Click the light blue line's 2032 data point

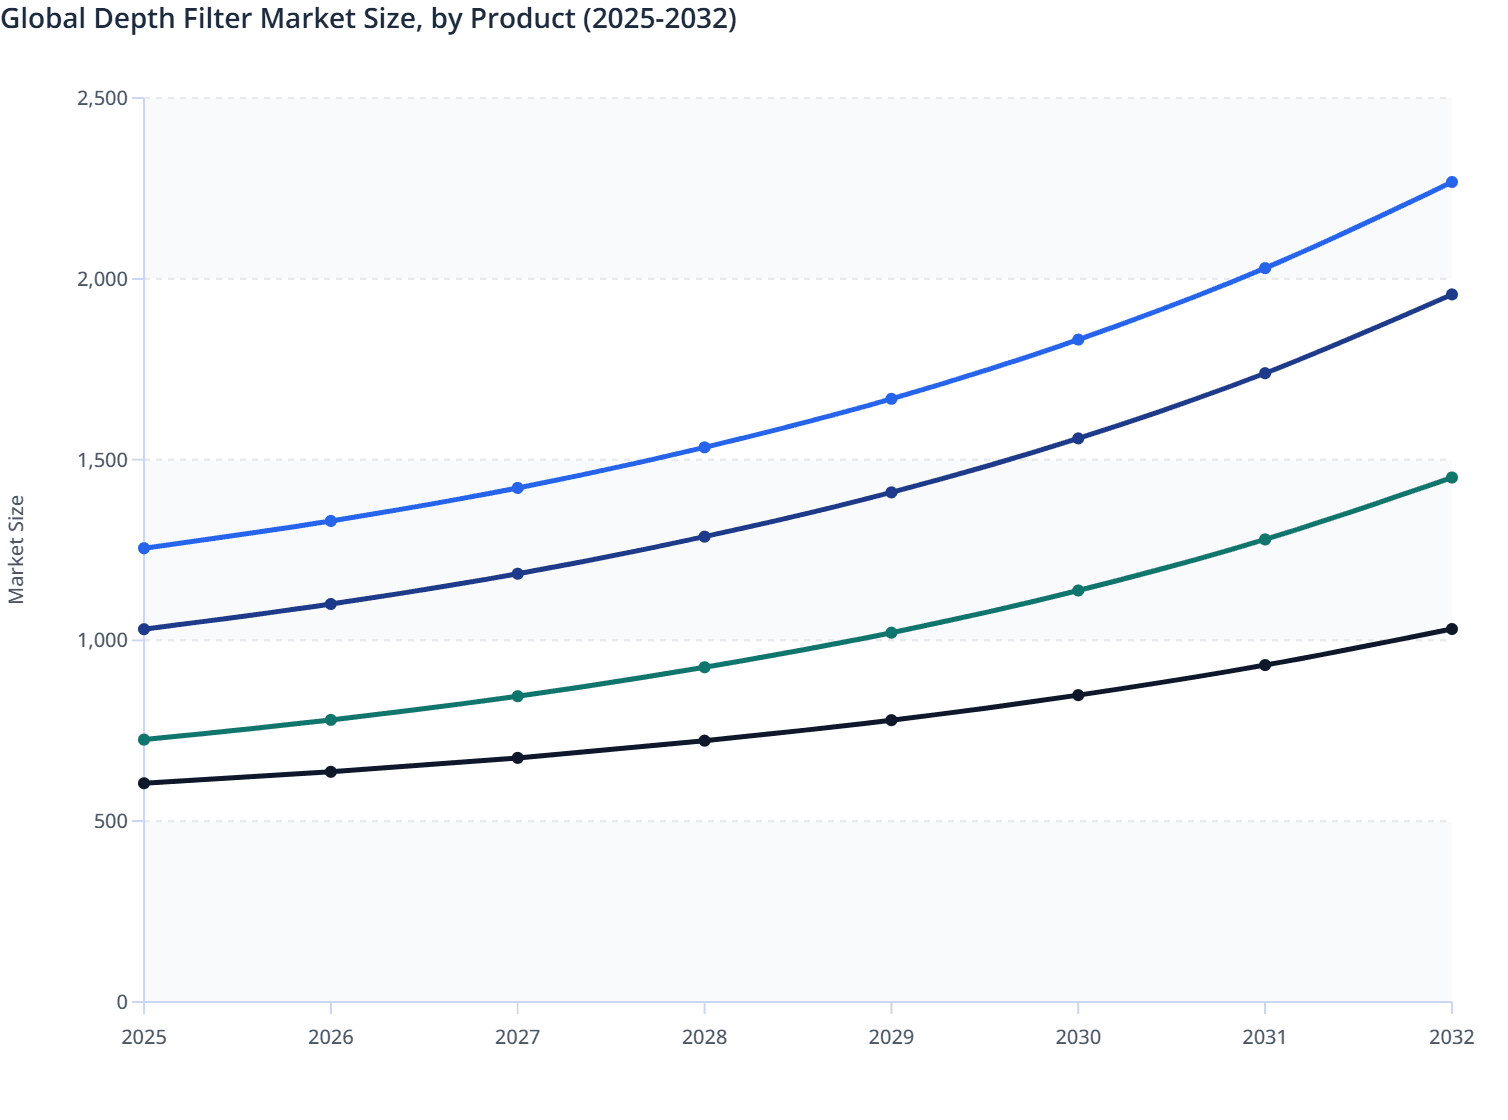coord(1451,182)
